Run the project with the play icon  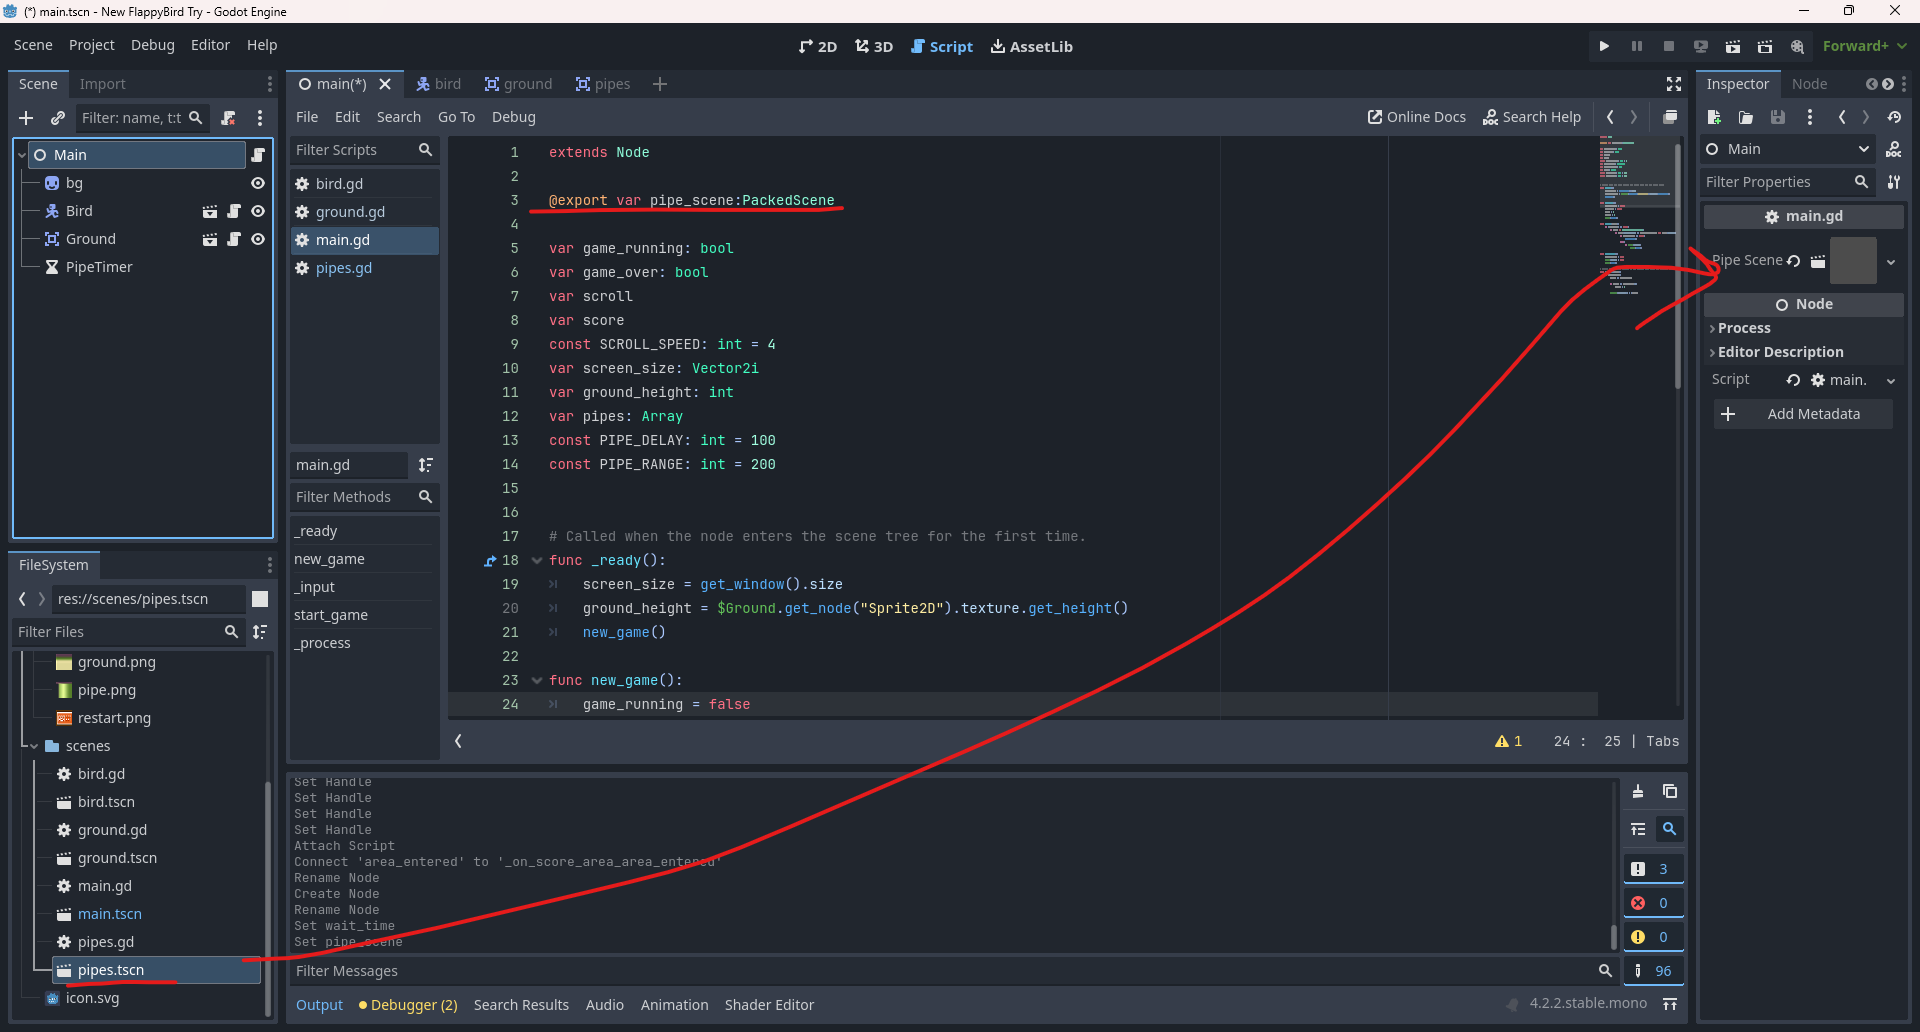[1604, 46]
